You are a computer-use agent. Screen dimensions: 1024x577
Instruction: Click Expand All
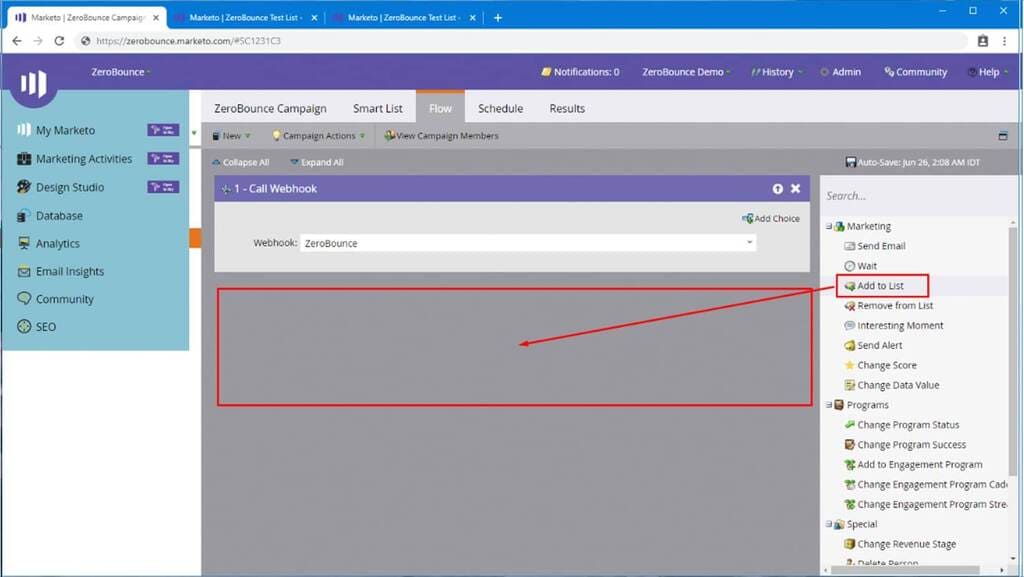(x=317, y=162)
